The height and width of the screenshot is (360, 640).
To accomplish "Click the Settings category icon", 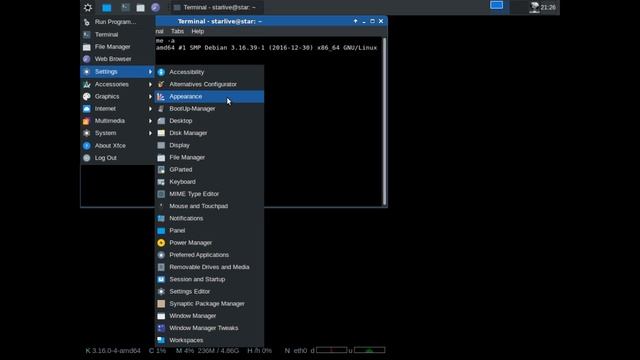I will pos(87,71).
